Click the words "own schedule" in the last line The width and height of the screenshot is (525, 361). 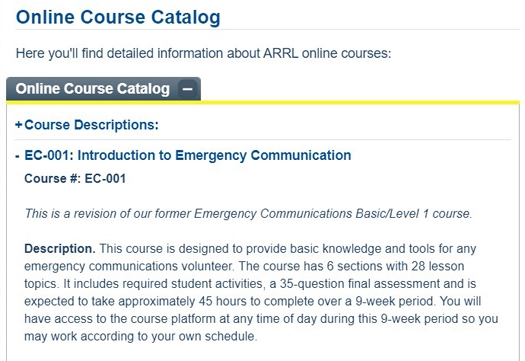(x=217, y=336)
